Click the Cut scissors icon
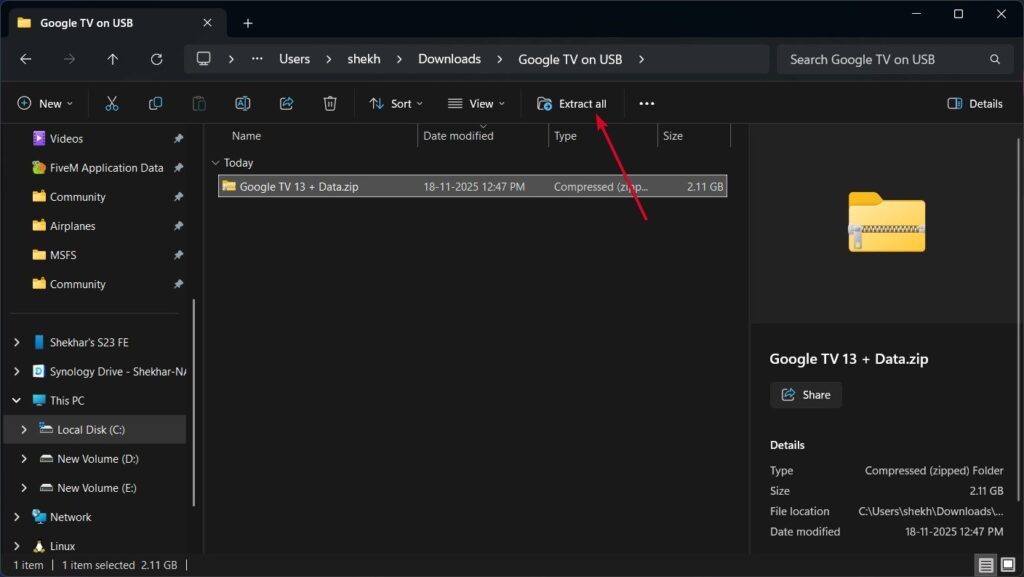 [112, 103]
